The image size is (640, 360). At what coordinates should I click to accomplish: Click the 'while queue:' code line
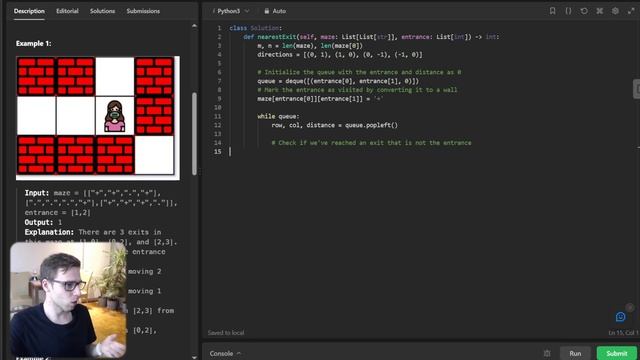tap(278, 116)
